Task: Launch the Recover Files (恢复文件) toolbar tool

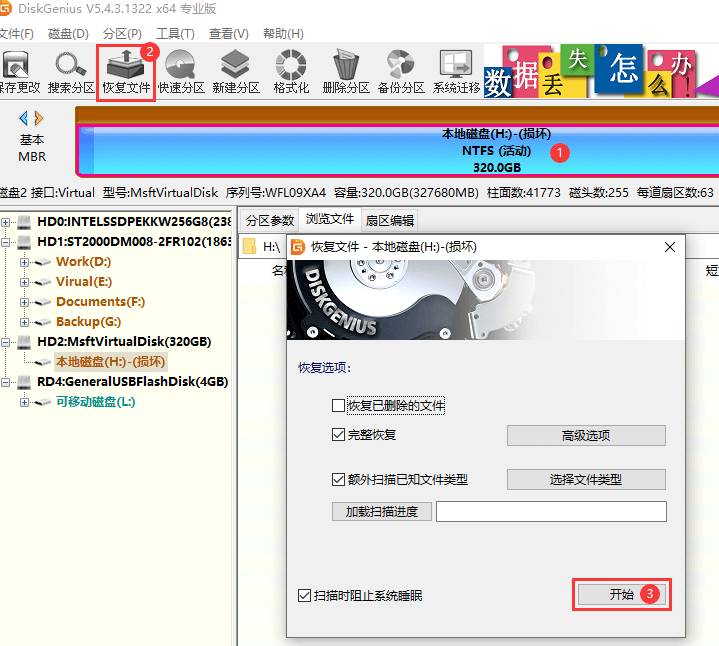Action: pos(126,72)
